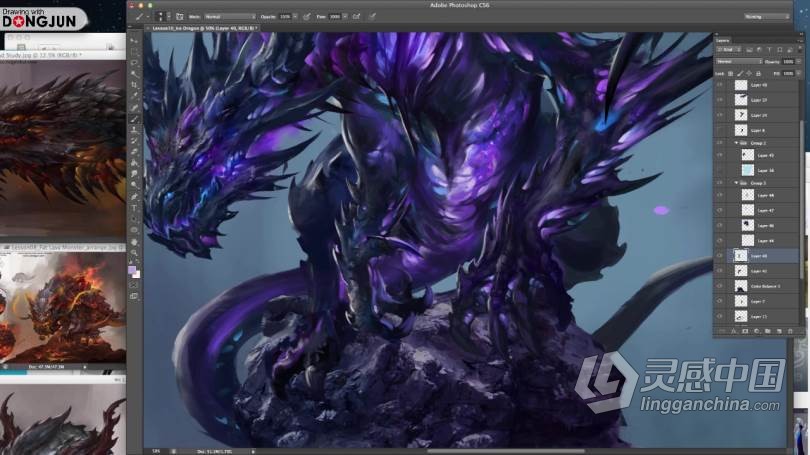Image resolution: width=810 pixels, height=455 pixels.
Task: Open workspace switcher dropdown at top right
Action: (767, 17)
